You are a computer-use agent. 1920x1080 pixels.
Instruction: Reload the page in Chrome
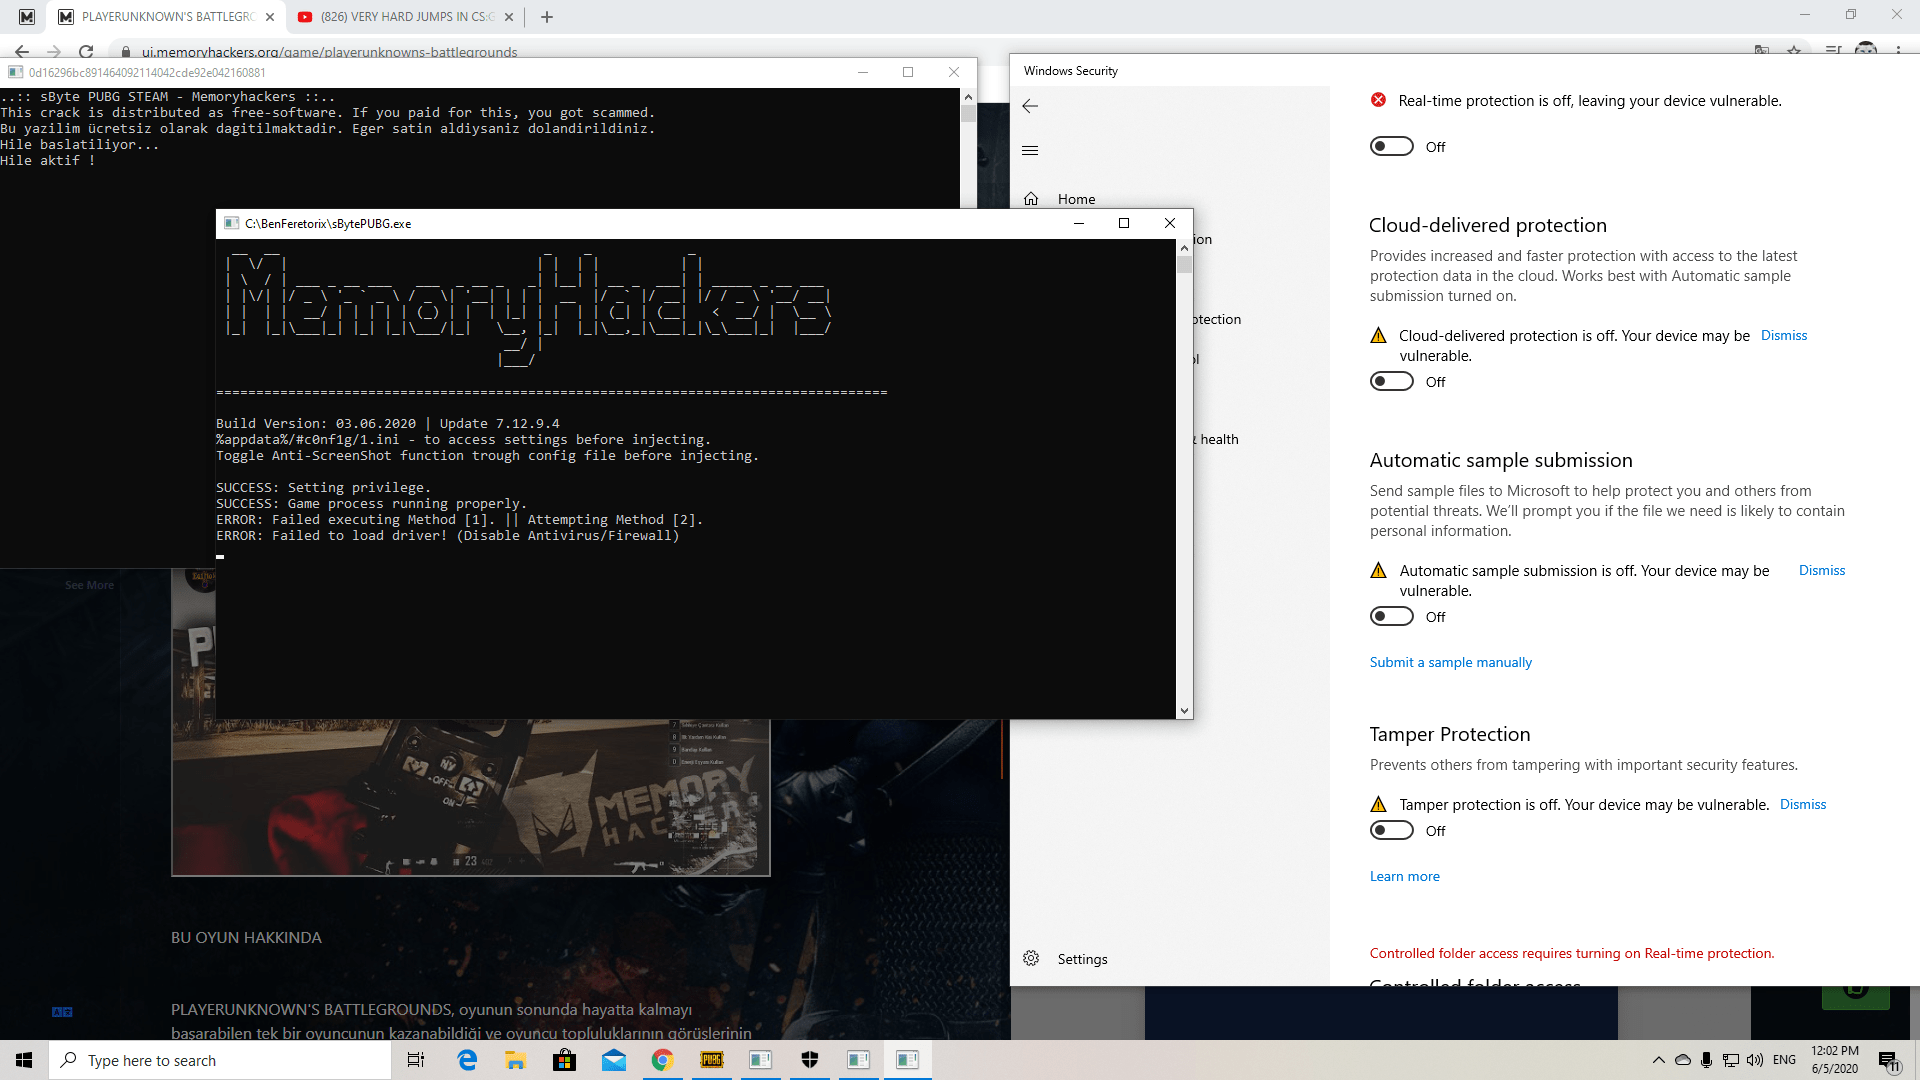point(86,51)
